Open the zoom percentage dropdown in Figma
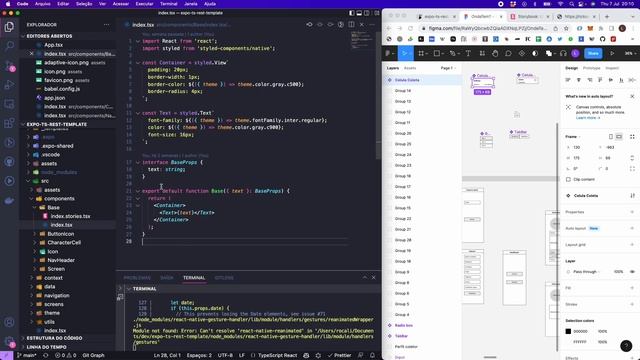This screenshot has height=360, width=640. 629,53
